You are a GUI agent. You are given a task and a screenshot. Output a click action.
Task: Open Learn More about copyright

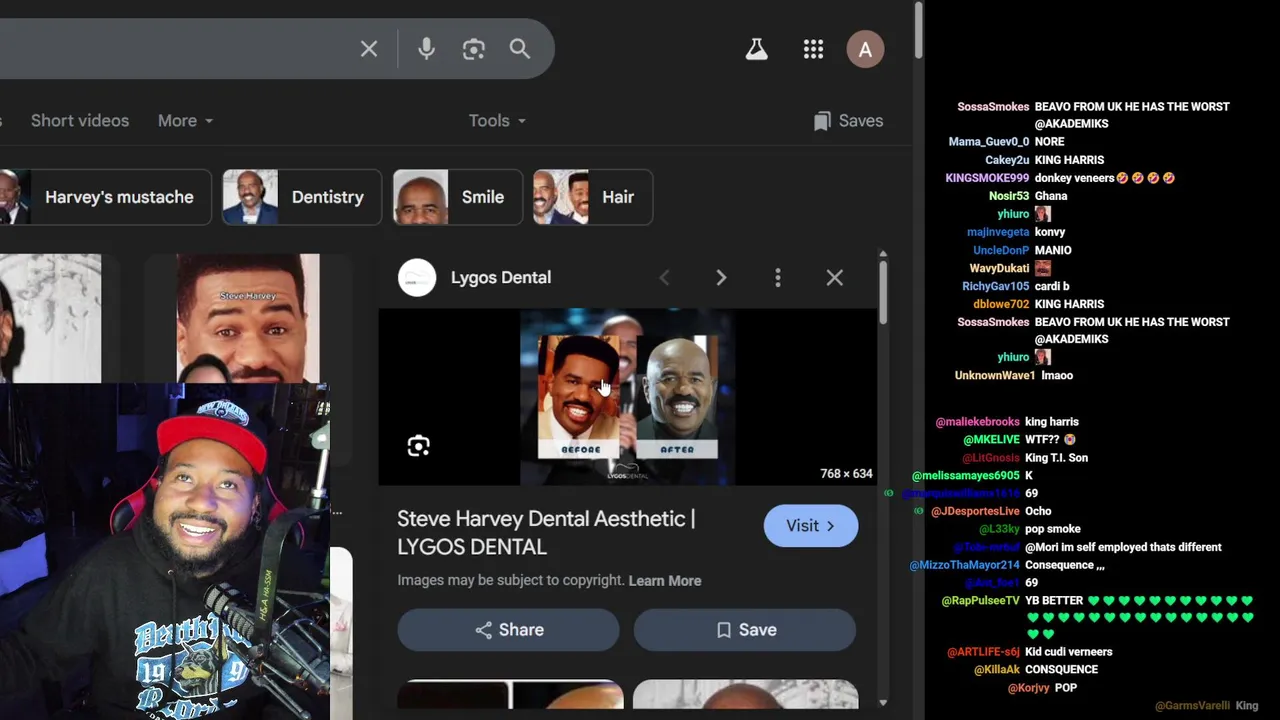pyautogui.click(x=665, y=581)
